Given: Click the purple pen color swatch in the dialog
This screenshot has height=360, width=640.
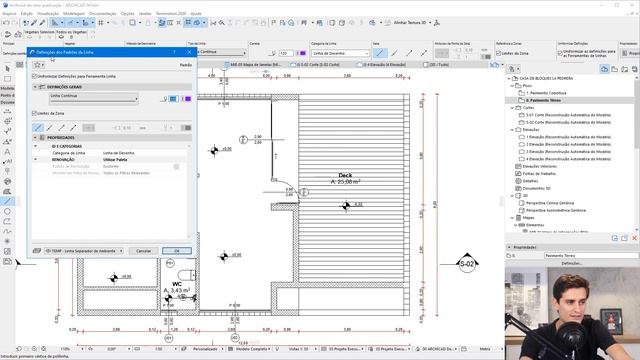Looking at the screenshot, I should tap(188, 99).
